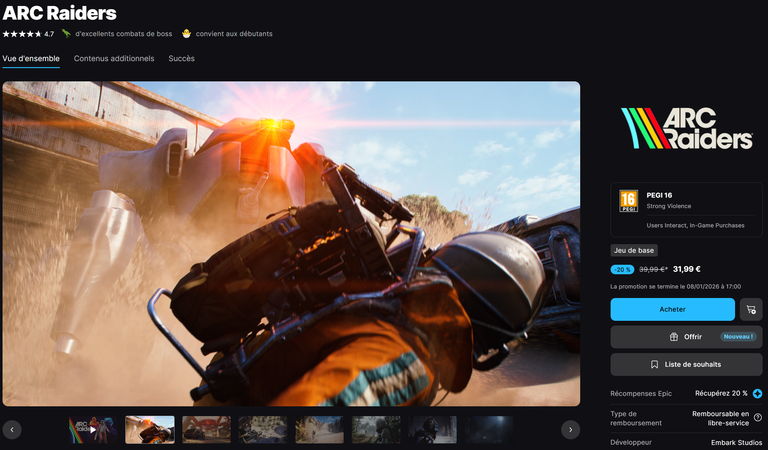Add to Liste de souhaits

pyautogui.click(x=686, y=364)
